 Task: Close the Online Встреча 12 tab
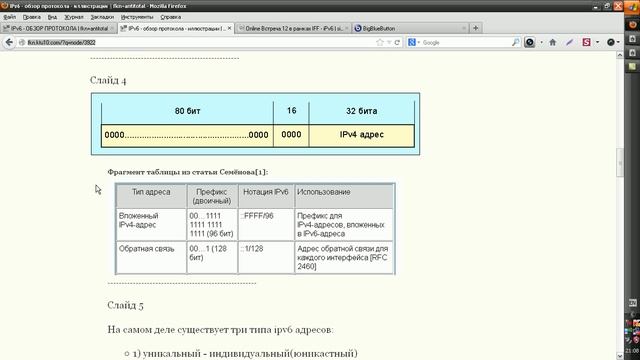347,28
